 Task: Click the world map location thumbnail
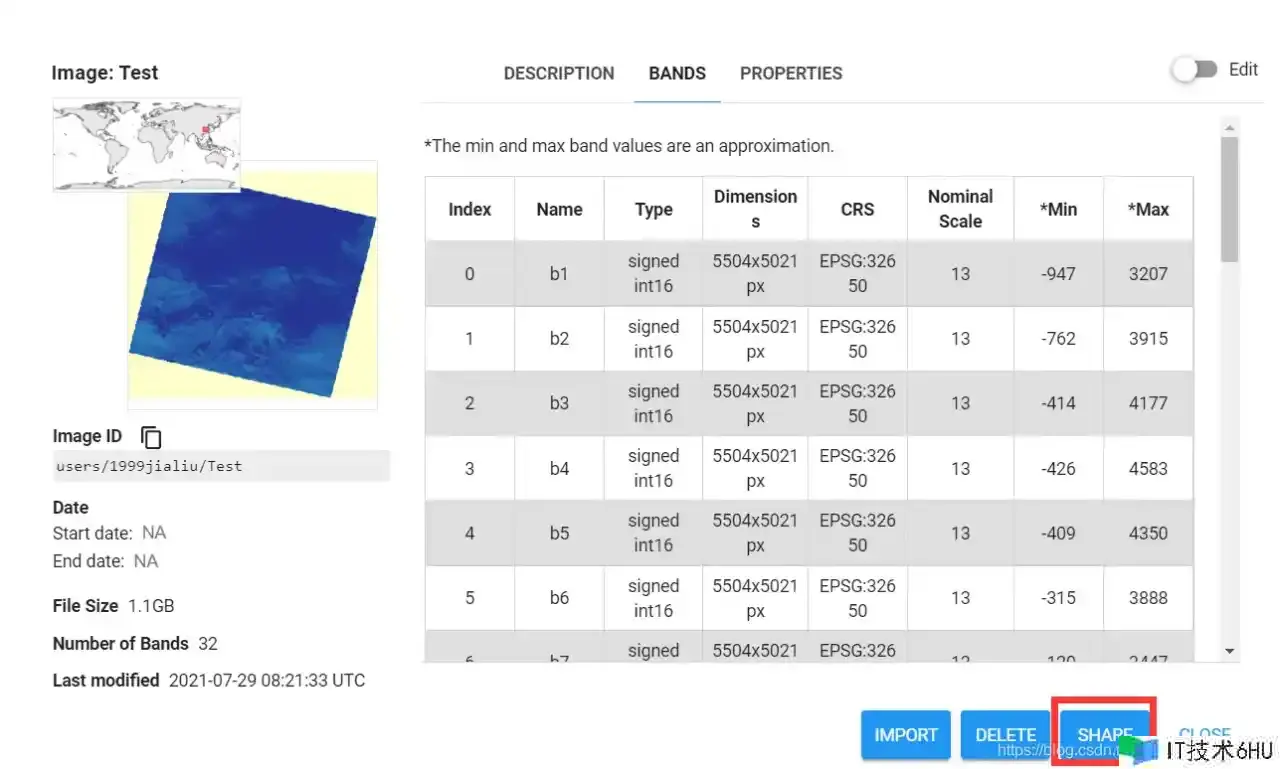(147, 144)
